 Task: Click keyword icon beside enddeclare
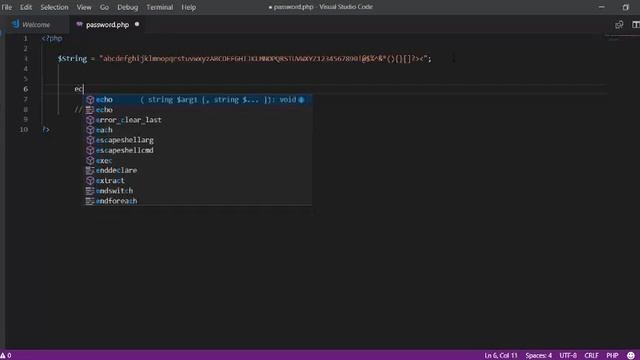90,170
